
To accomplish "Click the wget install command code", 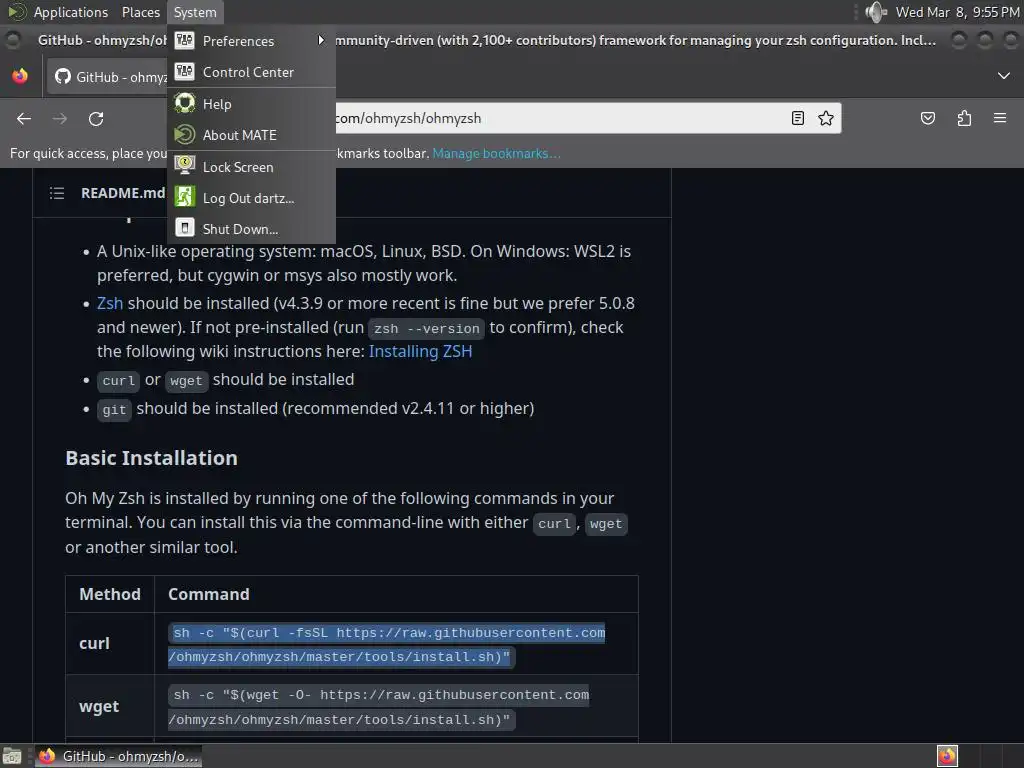I will (x=379, y=707).
